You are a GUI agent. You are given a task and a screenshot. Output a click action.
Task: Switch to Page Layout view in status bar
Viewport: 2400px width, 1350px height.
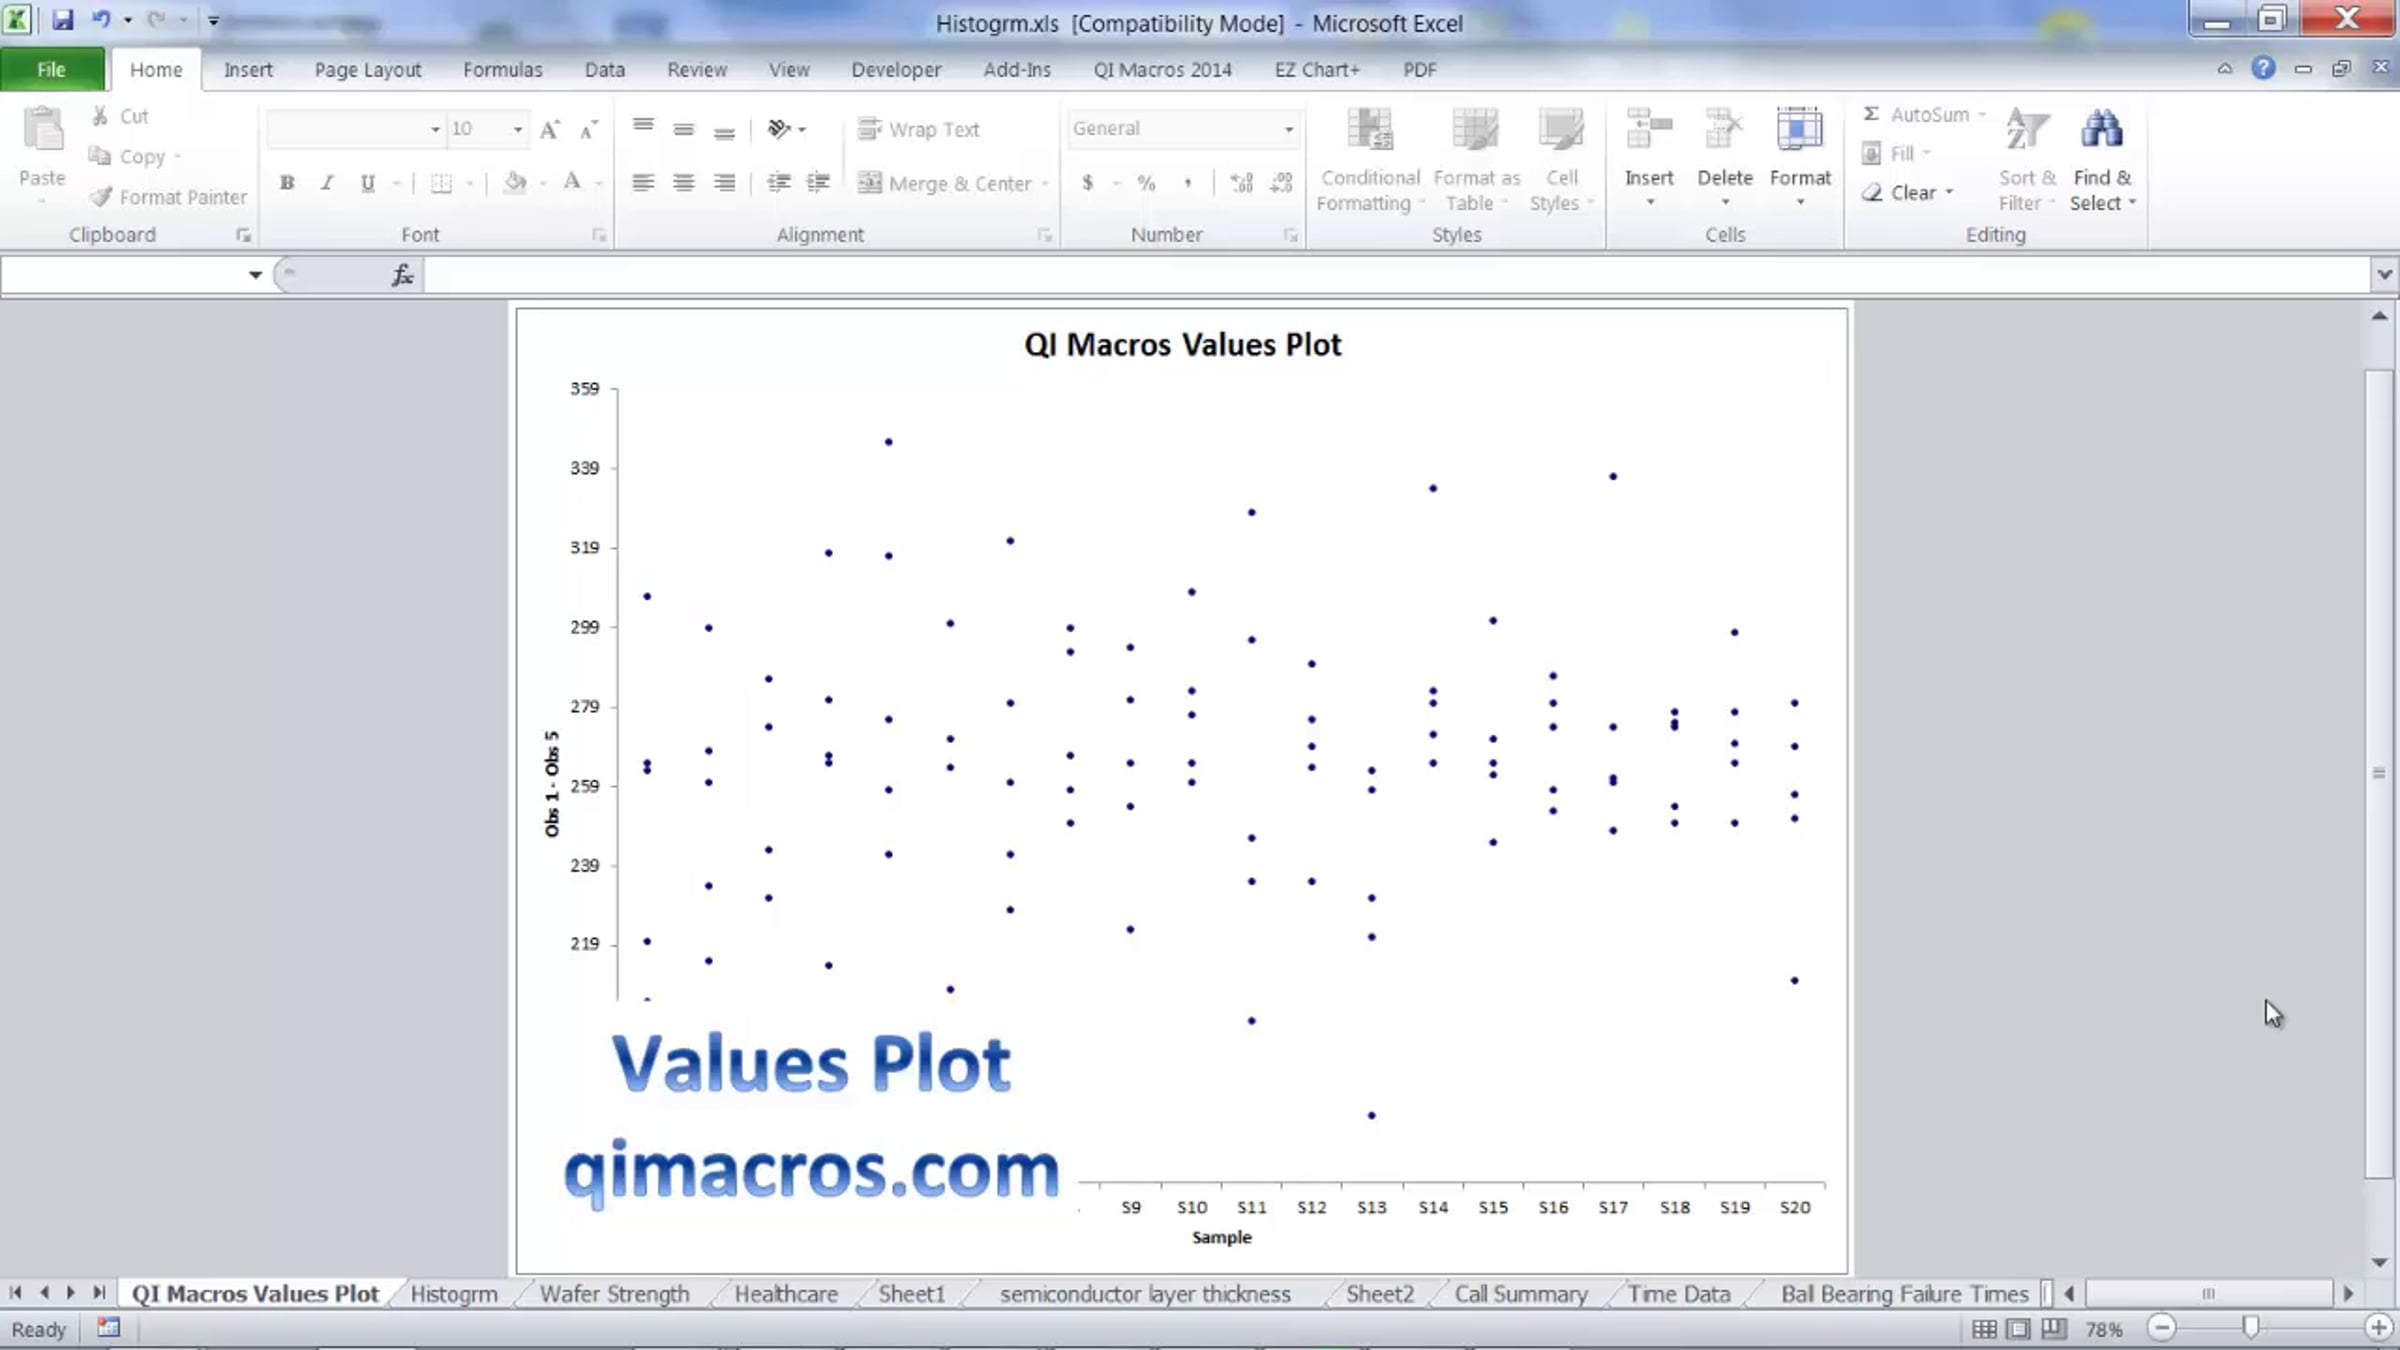click(x=2018, y=1329)
